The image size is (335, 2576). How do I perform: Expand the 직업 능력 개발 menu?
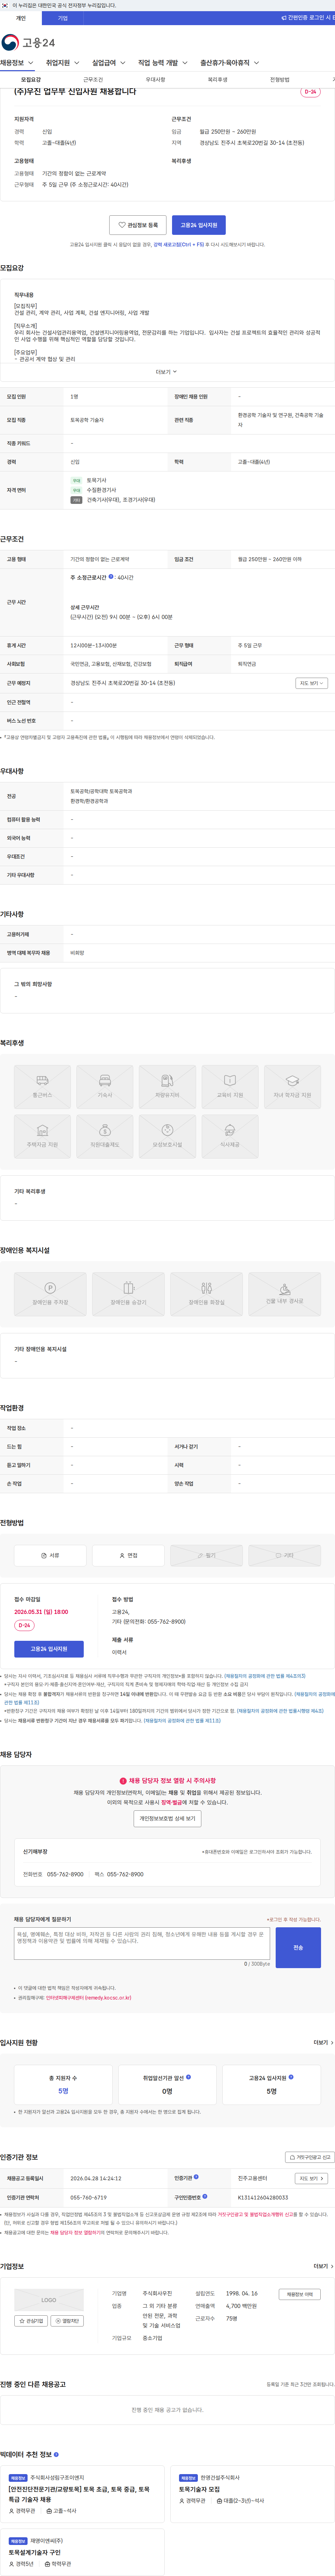pos(163,63)
